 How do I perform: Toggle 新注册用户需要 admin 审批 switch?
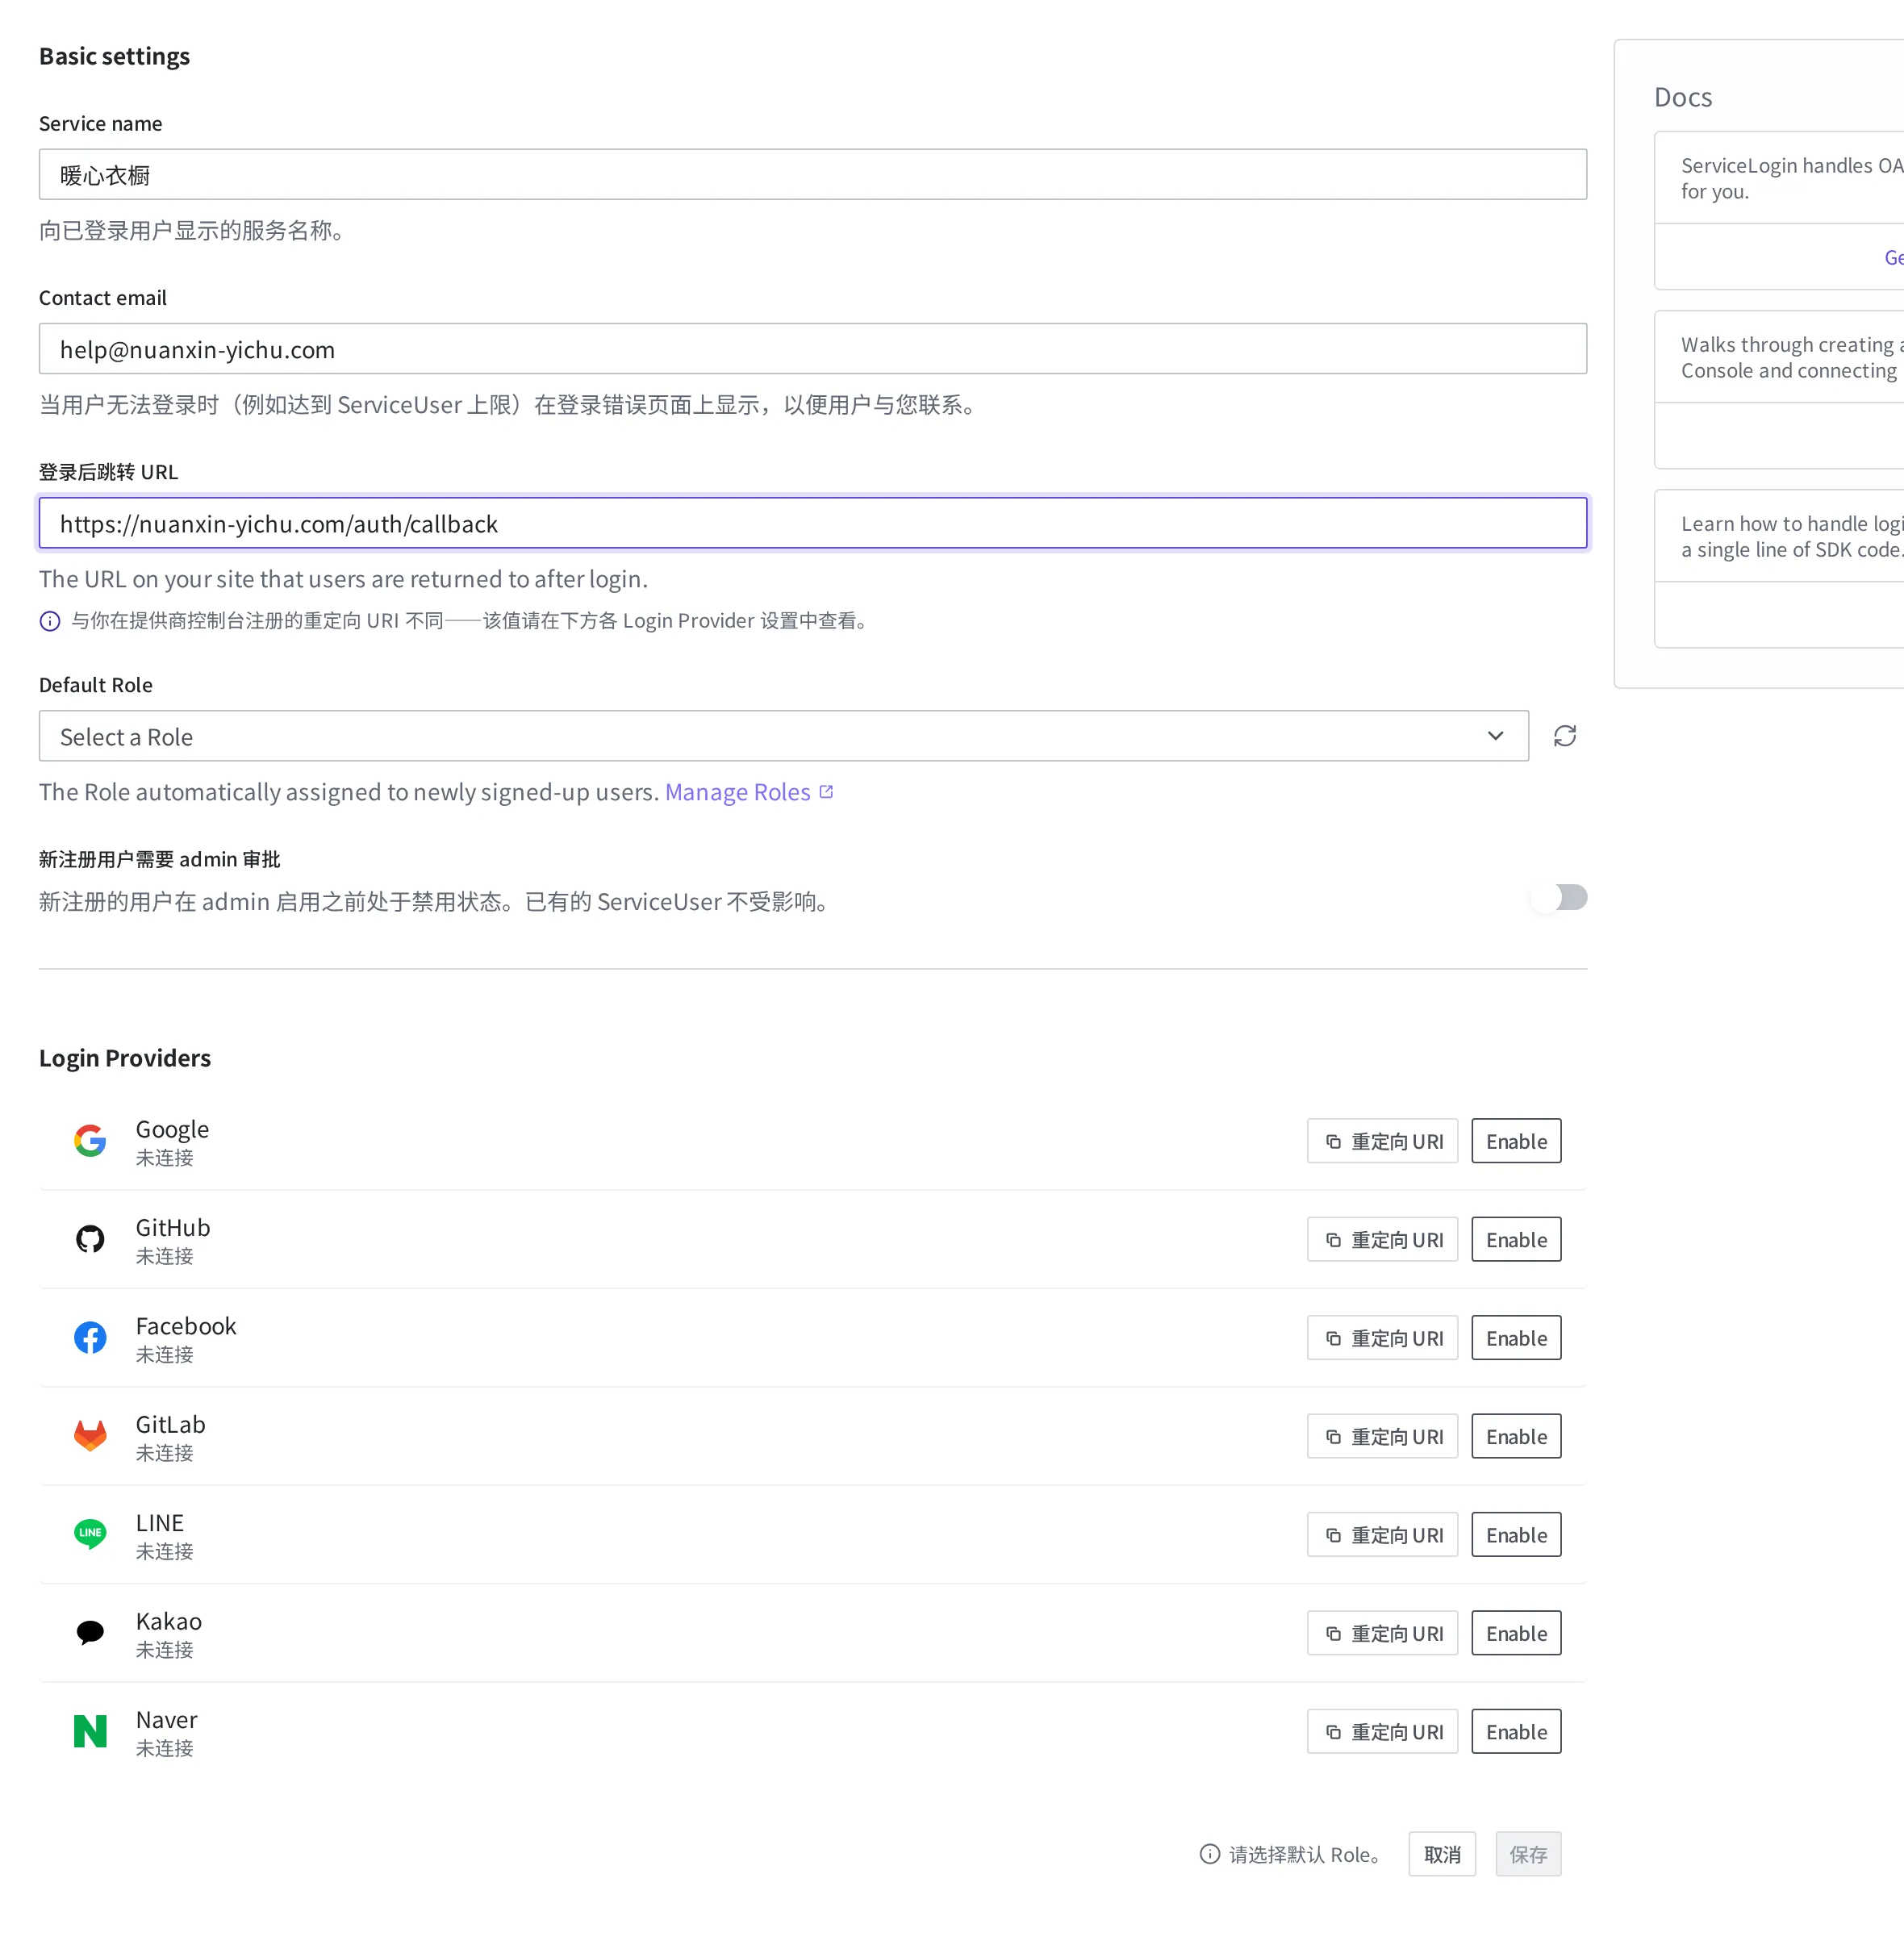tap(1559, 897)
